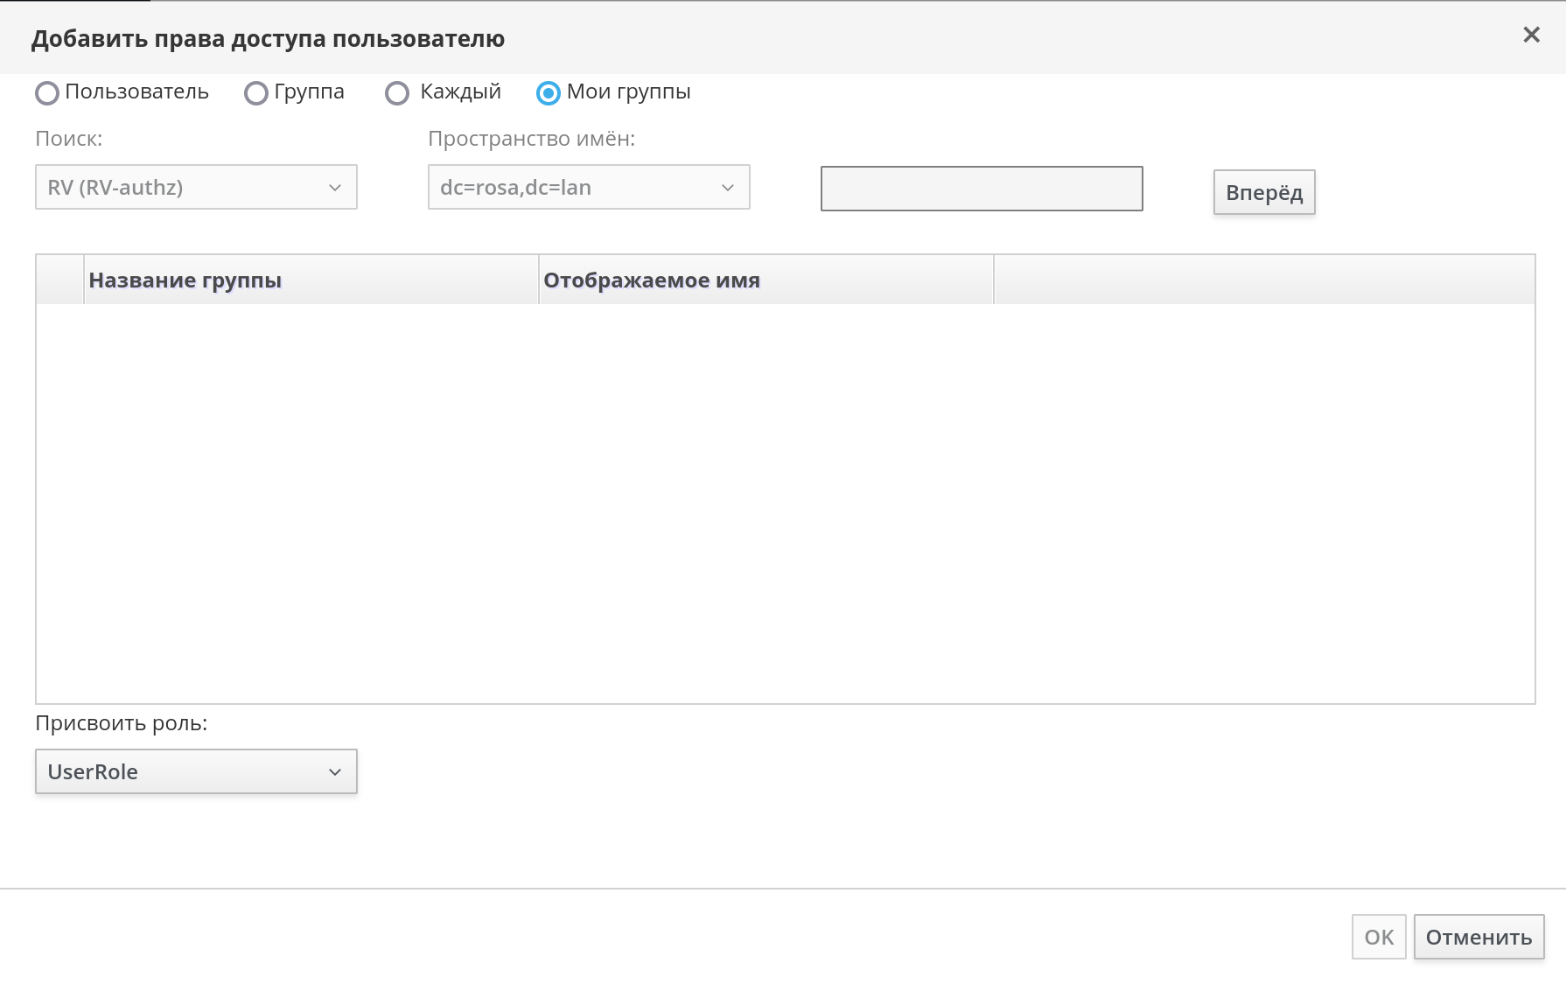Open the UserRole role dropdown

coord(196,772)
